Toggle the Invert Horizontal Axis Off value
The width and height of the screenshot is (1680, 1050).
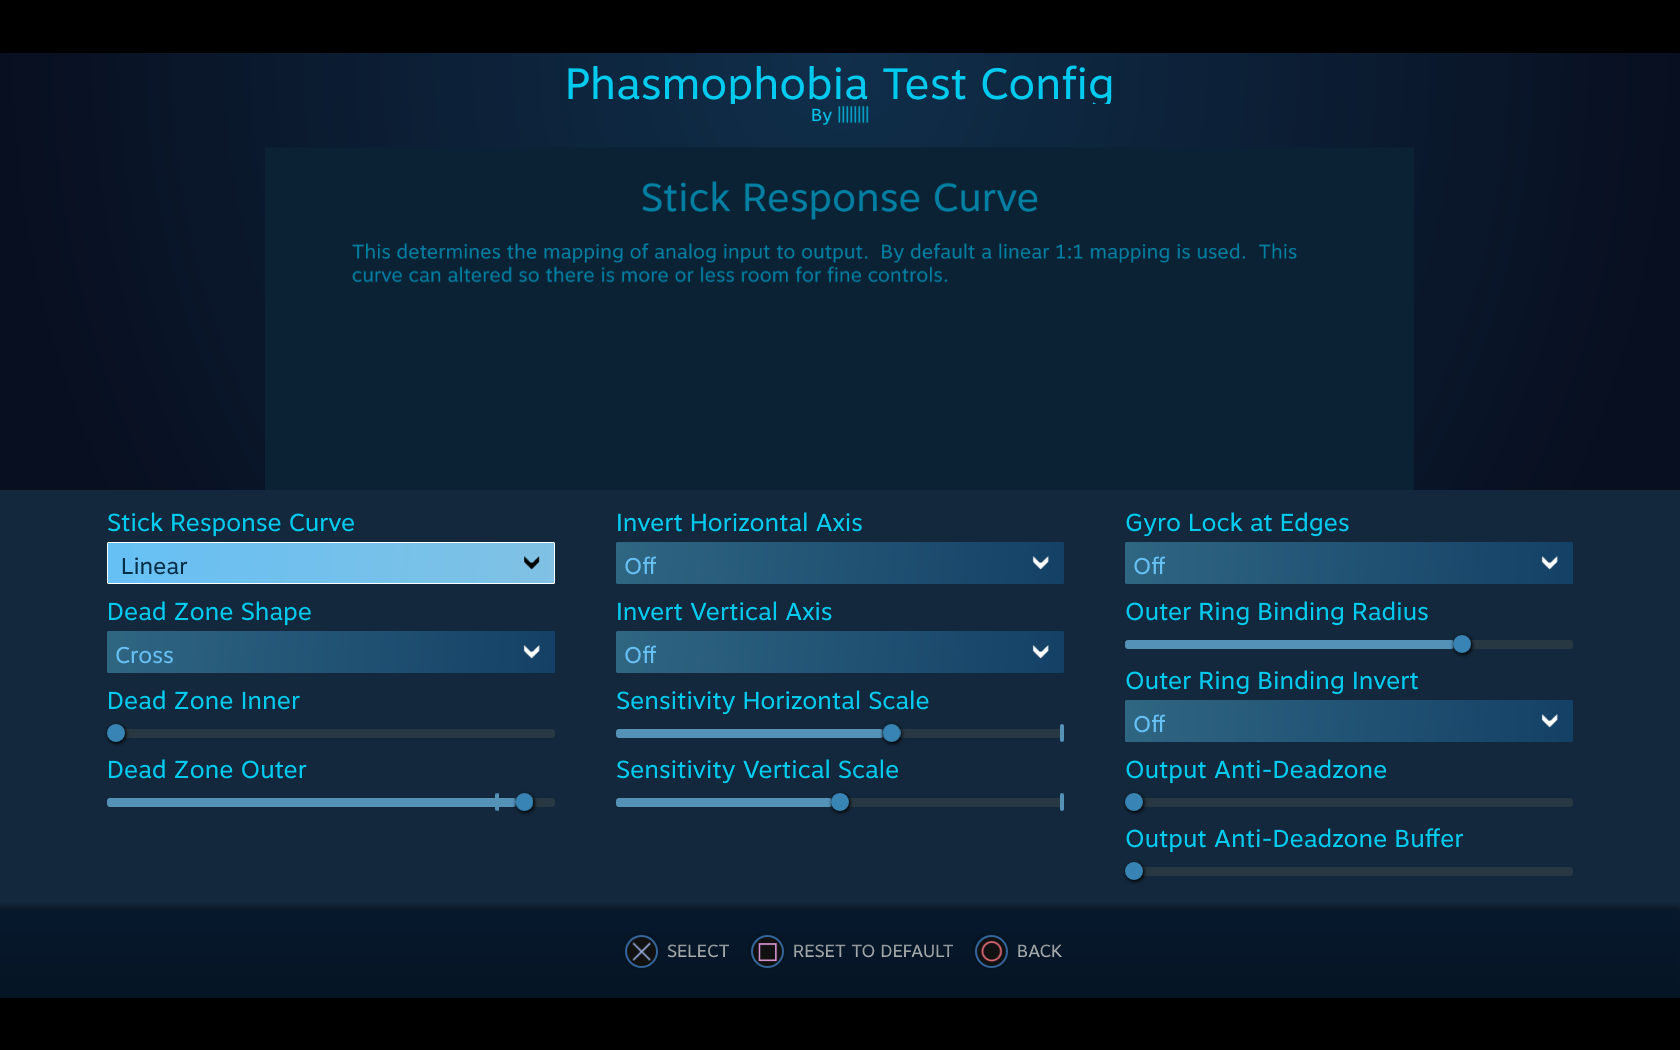tap(640, 566)
